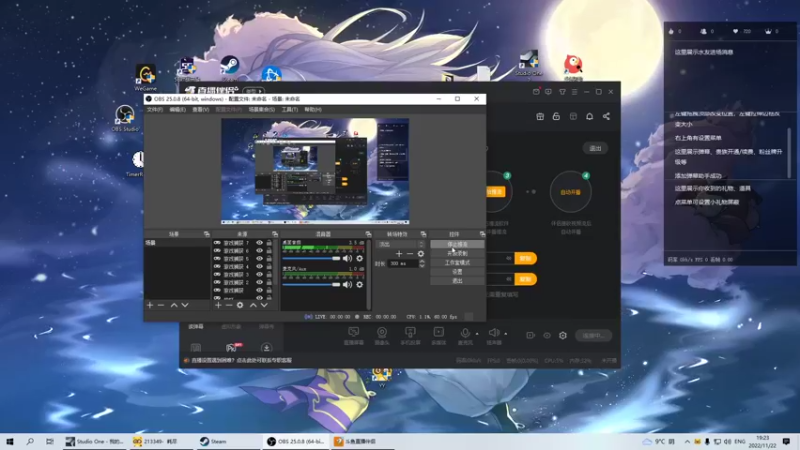The width and height of the screenshot is (800, 450).
Task: Open source properties gear in sources panel
Action: pos(240,305)
